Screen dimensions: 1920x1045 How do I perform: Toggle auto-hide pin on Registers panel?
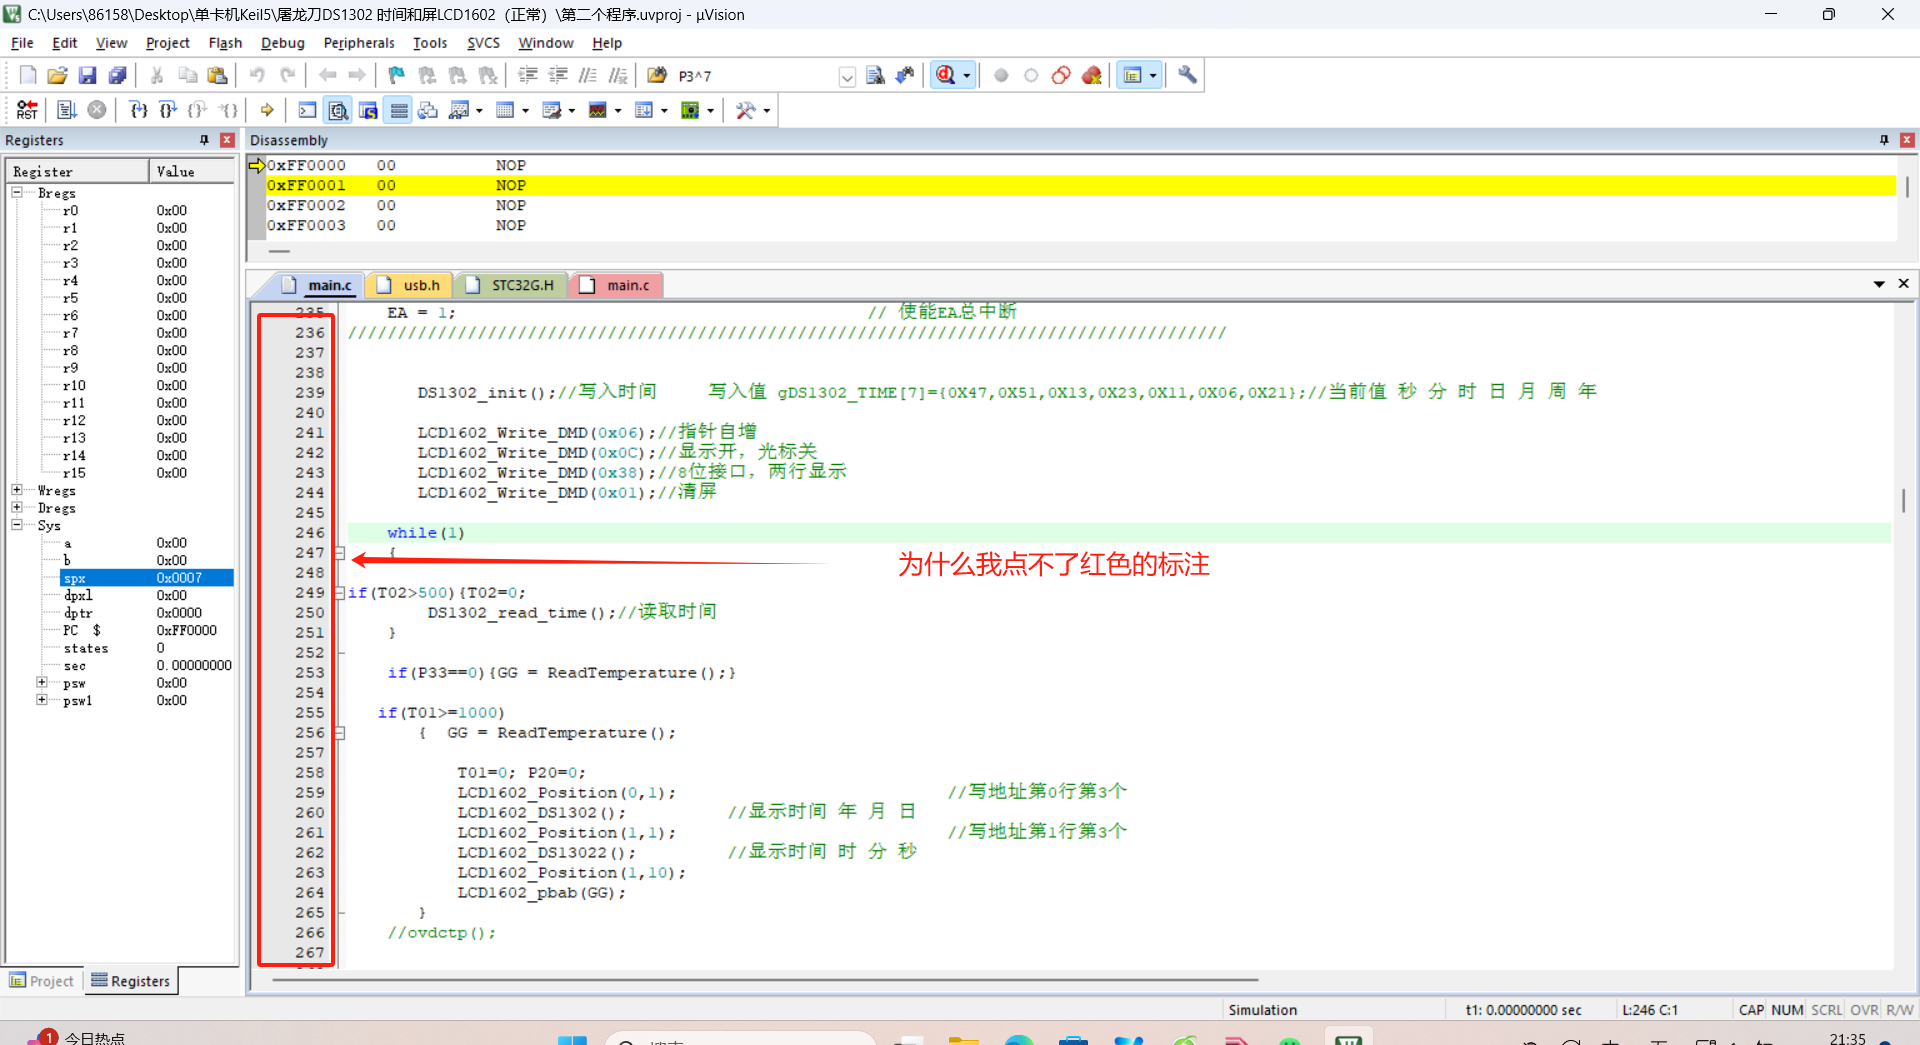pos(205,140)
